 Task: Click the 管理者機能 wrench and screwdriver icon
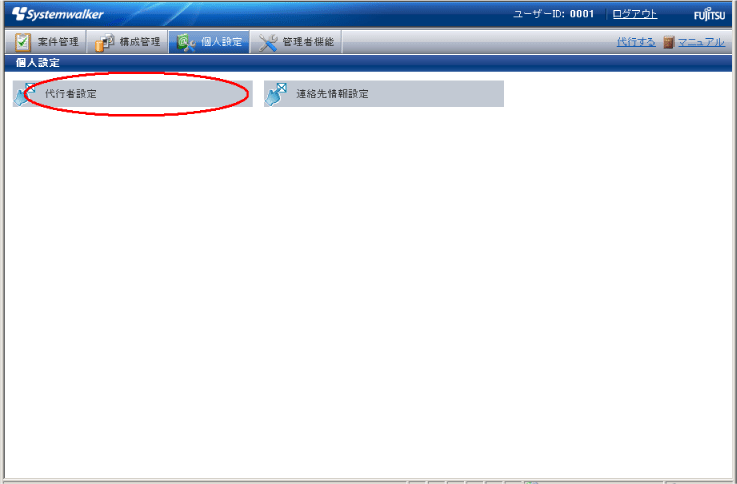pos(268,42)
